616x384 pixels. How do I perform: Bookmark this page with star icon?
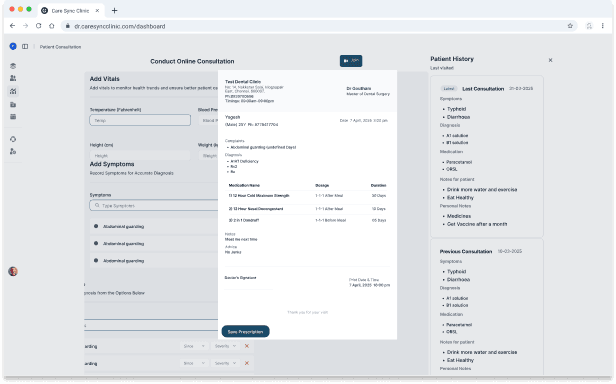click(x=570, y=26)
